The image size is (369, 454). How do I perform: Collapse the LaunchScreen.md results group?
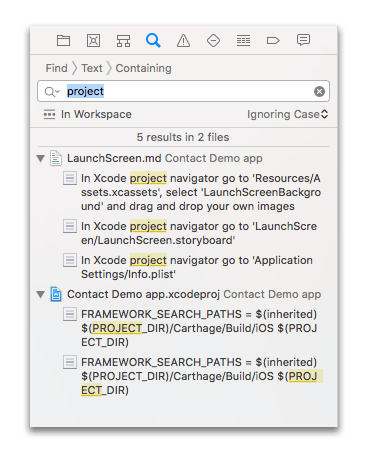pos(41,158)
